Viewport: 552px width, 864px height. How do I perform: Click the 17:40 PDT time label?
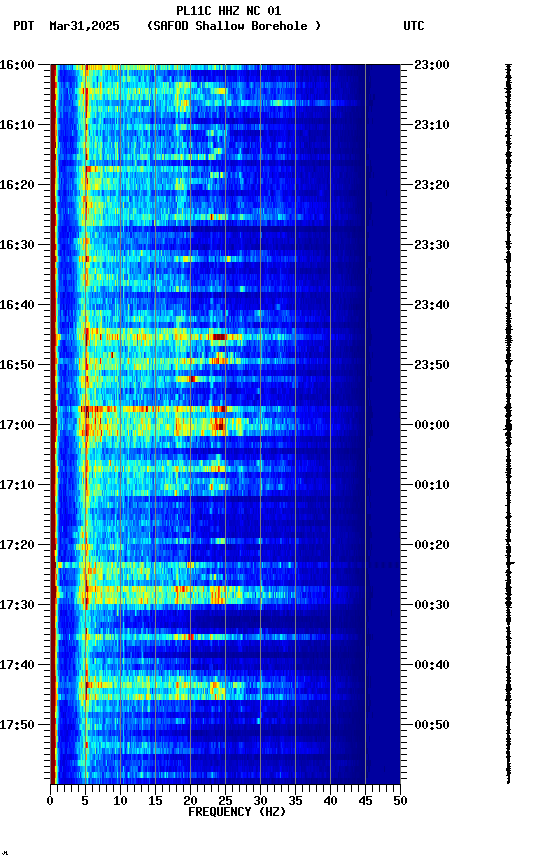(17, 665)
